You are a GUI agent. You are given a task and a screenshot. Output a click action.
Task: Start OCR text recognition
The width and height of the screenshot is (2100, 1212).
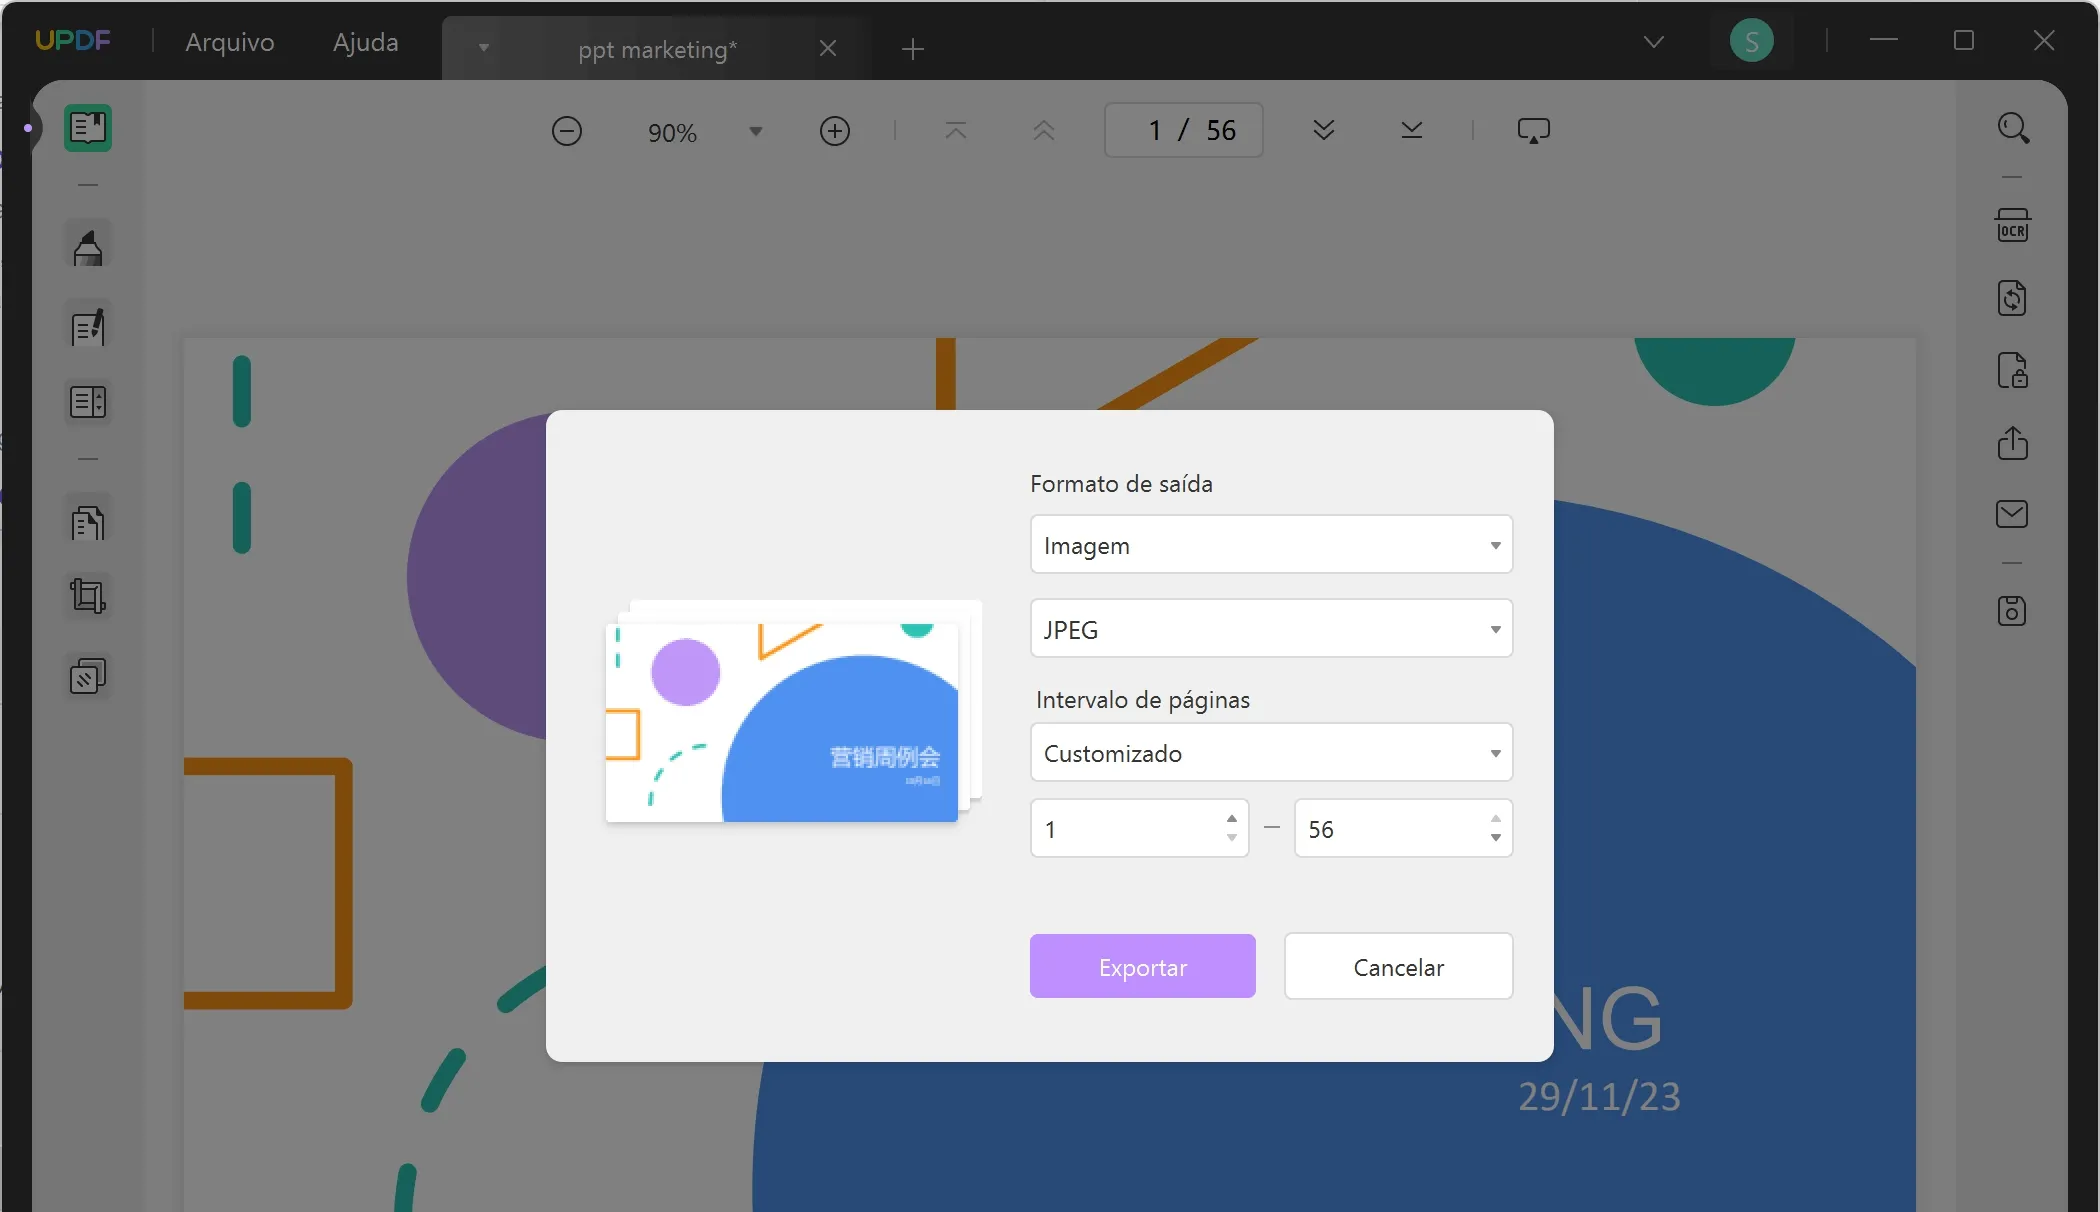(2014, 225)
